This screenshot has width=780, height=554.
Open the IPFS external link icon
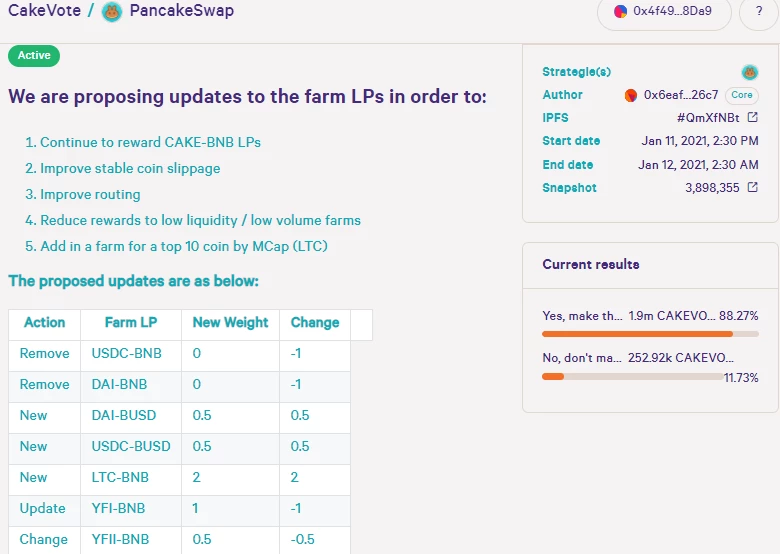click(753, 117)
